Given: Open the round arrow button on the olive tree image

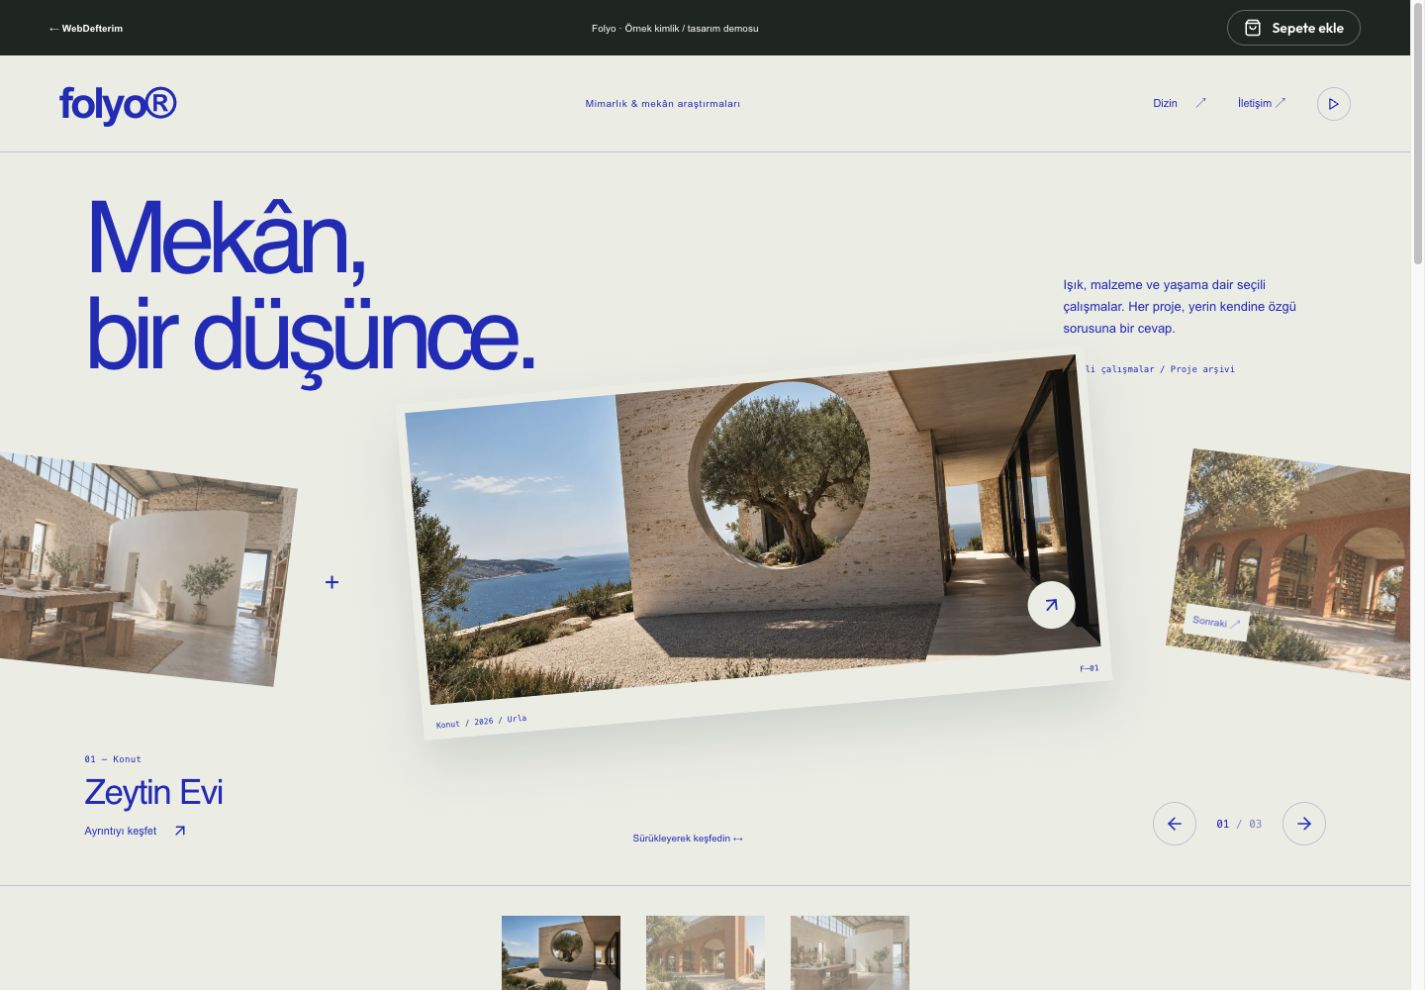Looking at the screenshot, I should (x=1051, y=605).
